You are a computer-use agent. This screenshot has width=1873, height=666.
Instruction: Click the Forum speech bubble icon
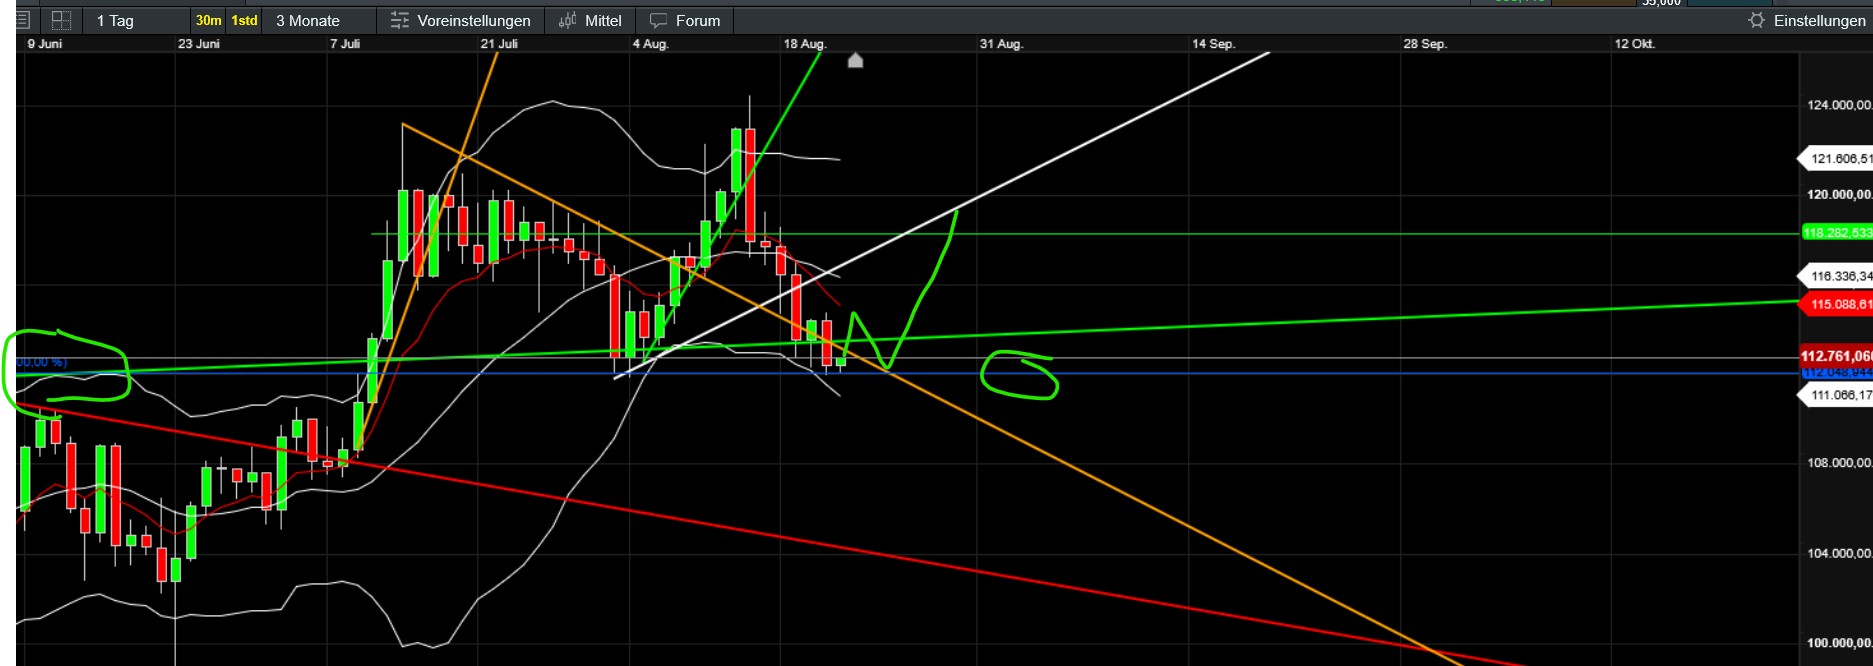(658, 21)
